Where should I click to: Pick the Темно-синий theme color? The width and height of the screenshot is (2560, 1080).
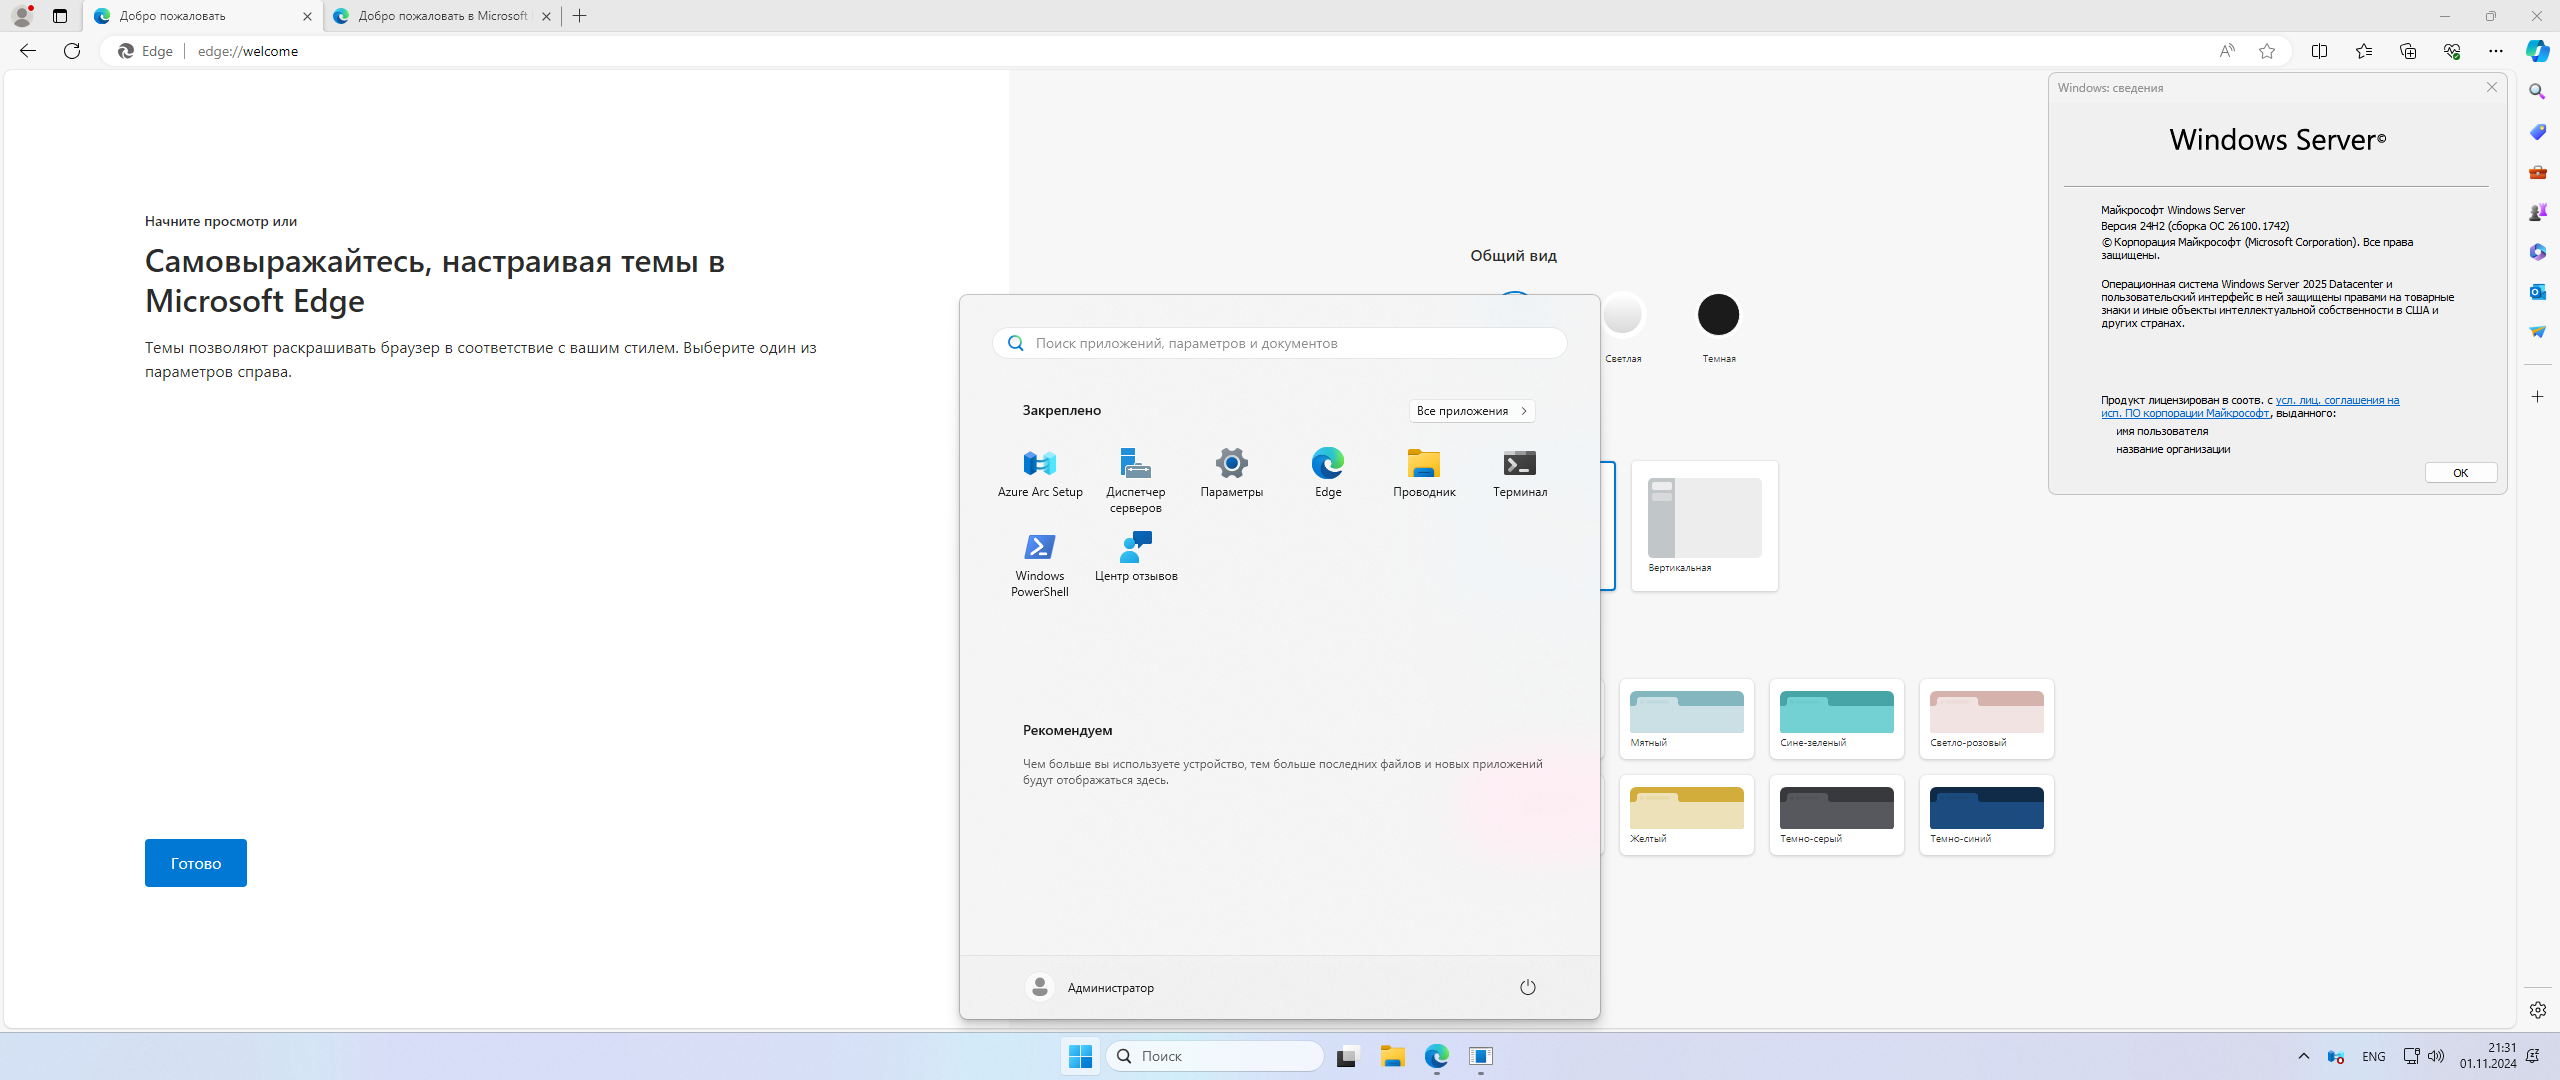(x=1985, y=814)
